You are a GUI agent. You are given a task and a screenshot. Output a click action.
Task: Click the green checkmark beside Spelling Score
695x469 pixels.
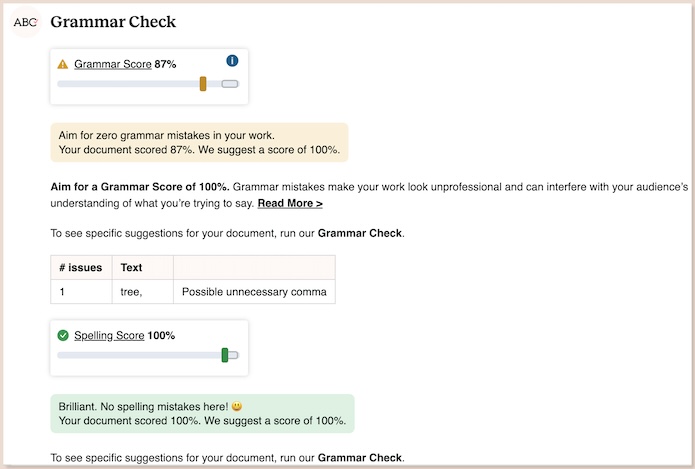coord(63,336)
